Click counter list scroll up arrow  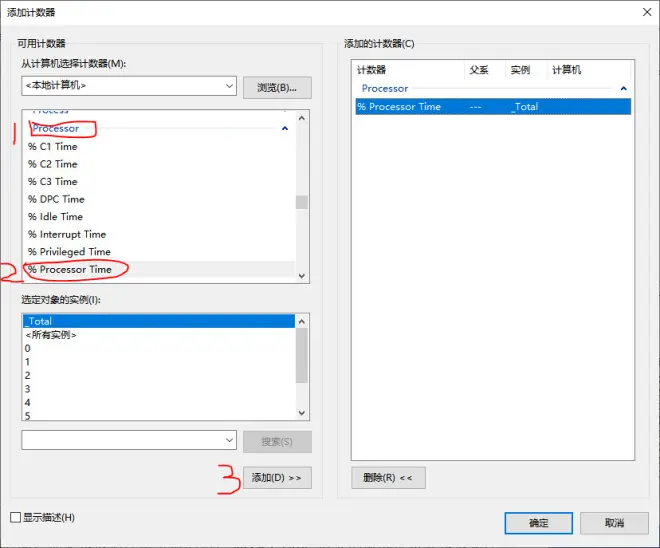coord(301,118)
